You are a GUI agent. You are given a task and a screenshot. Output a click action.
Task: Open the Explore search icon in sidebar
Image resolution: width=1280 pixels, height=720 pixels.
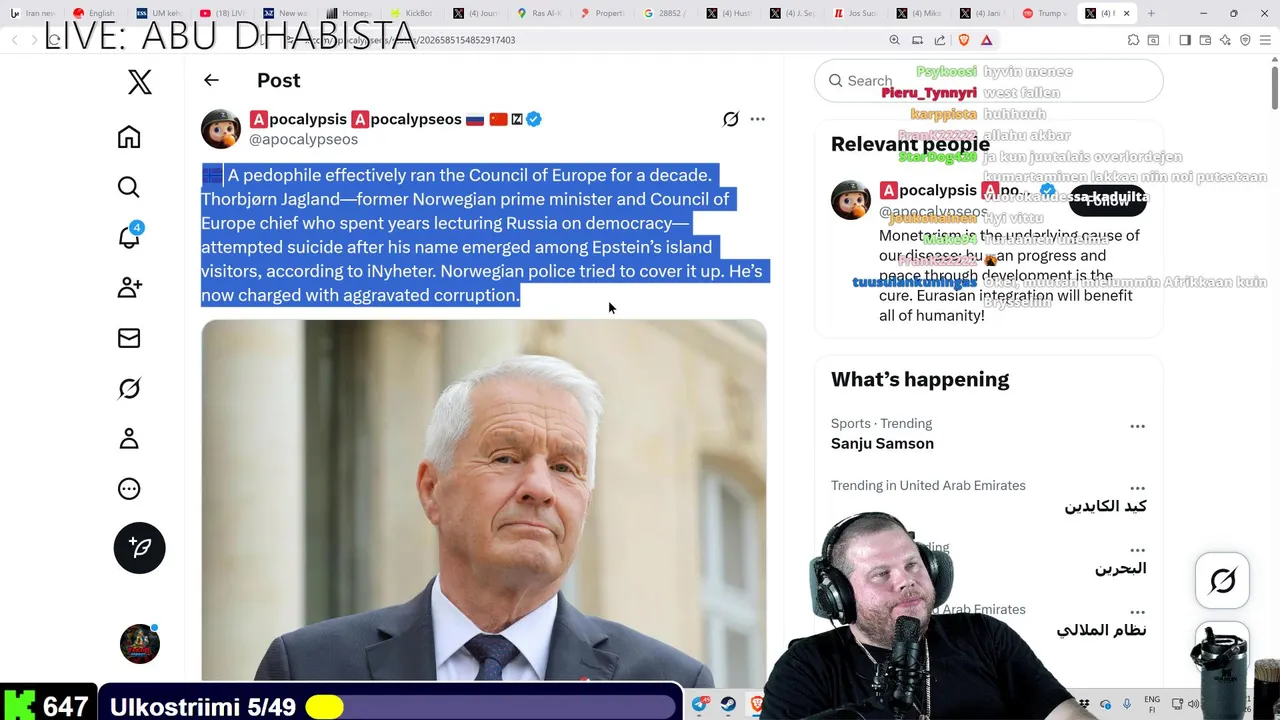129,187
